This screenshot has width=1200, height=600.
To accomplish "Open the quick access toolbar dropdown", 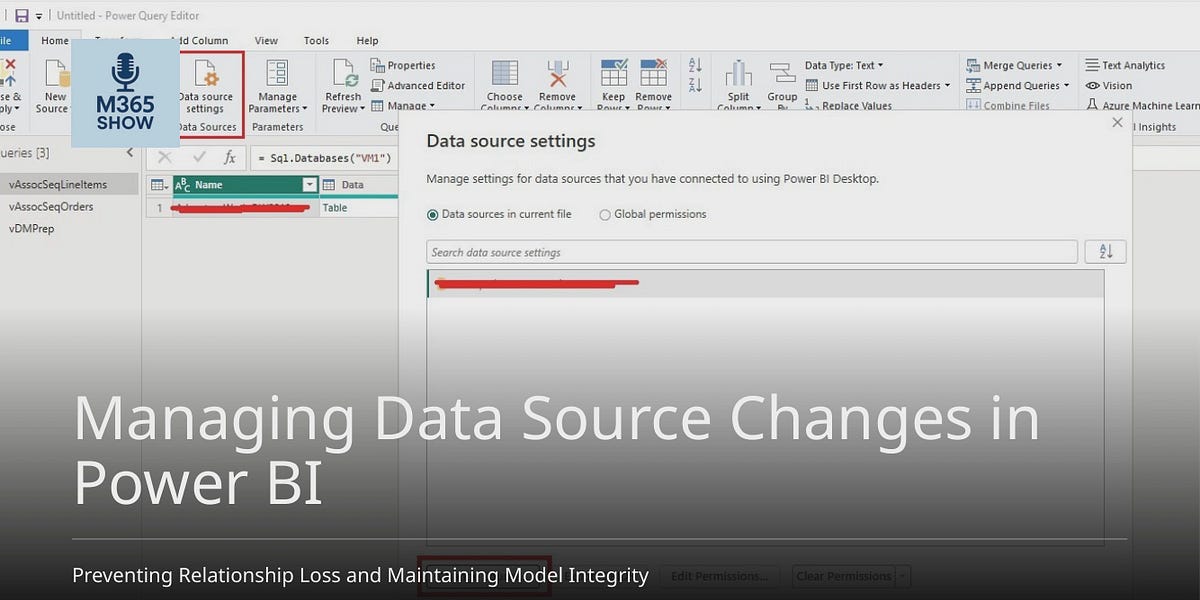I will pos(39,16).
